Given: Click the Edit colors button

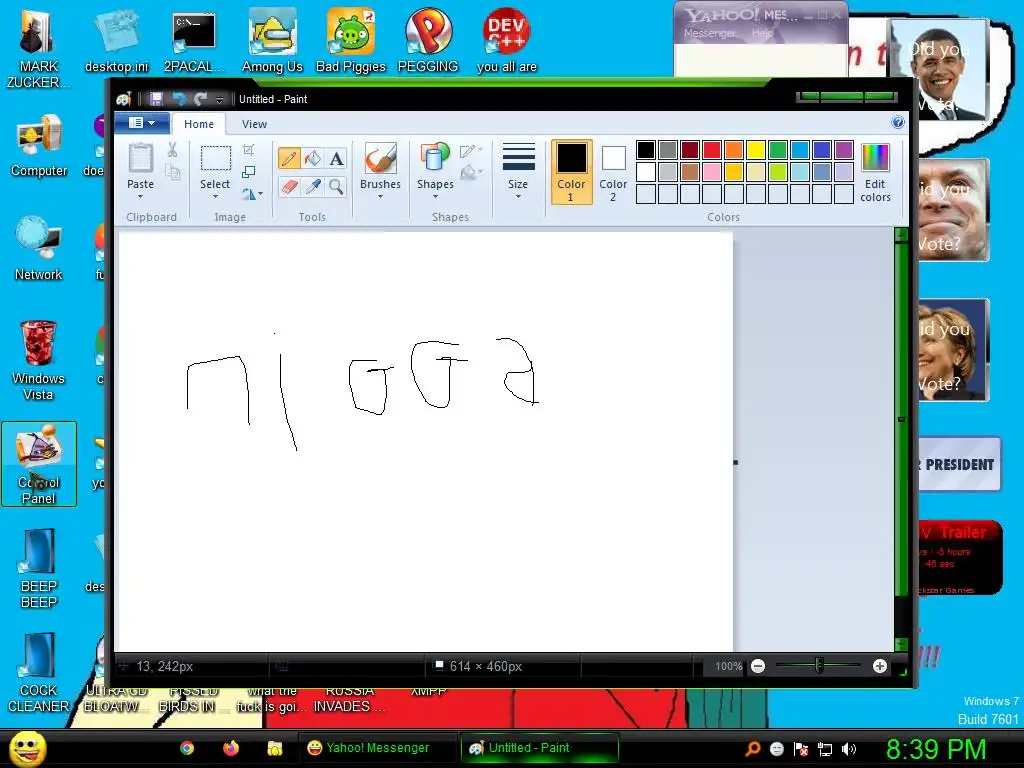Looking at the screenshot, I should [x=875, y=172].
